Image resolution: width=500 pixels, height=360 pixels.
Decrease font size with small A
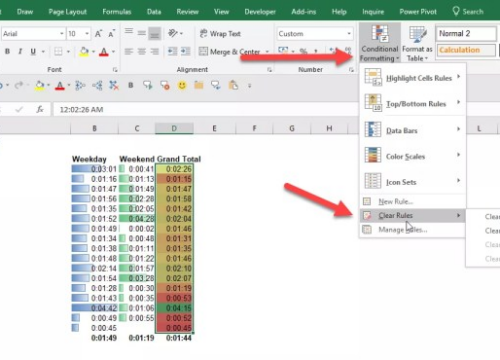click(111, 34)
